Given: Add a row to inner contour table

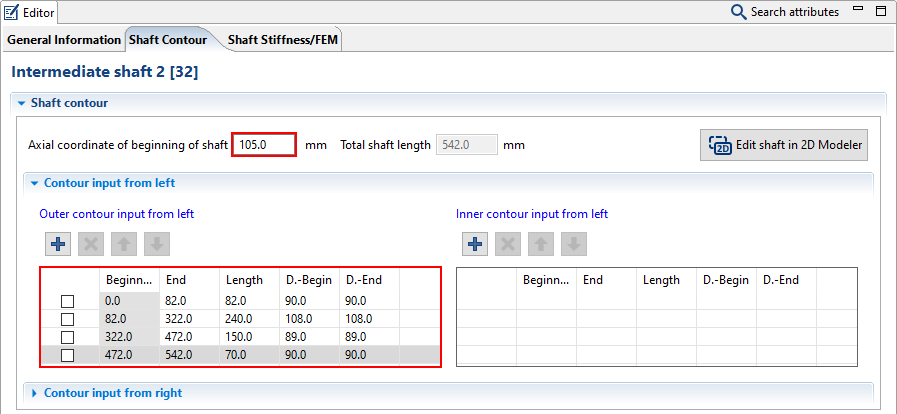Looking at the screenshot, I should click(x=475, y=244).
